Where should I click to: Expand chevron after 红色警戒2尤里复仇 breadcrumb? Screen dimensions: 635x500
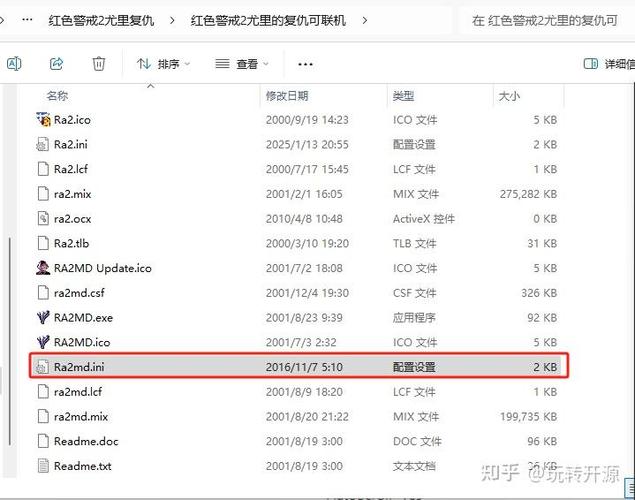click(173, 20)
